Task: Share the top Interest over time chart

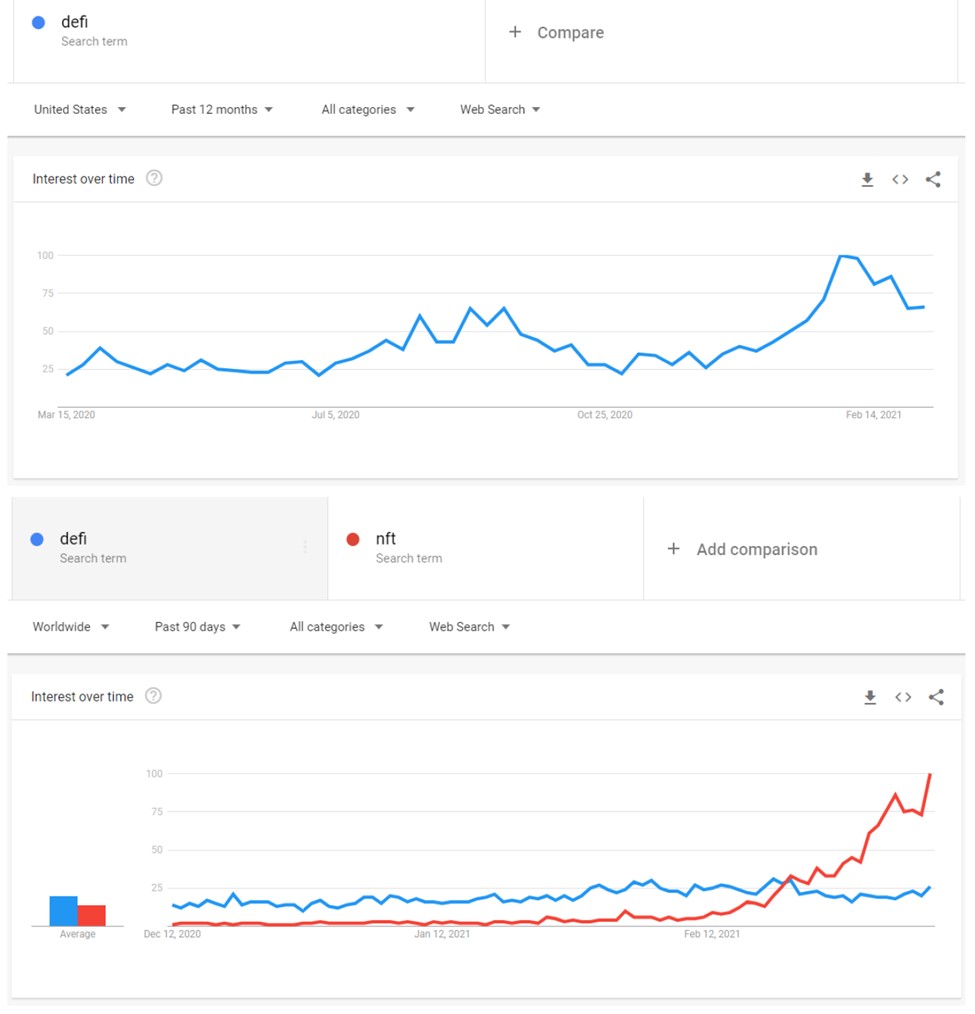Action: [x=932, y=179]
